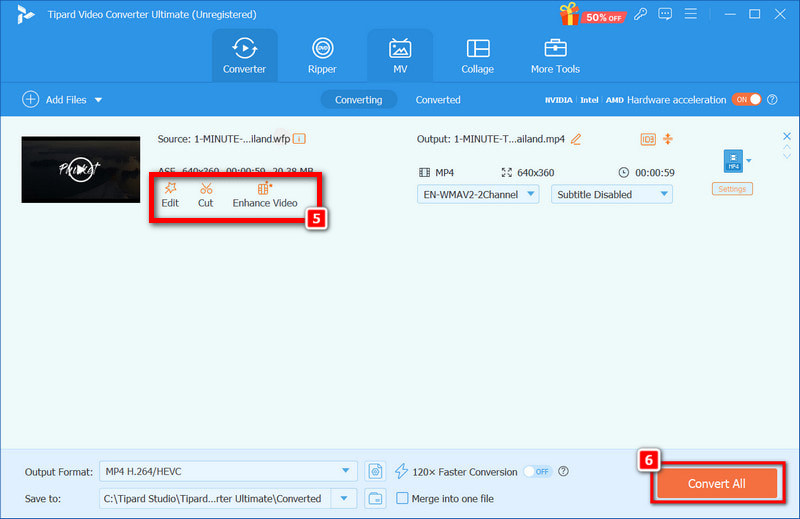800x519 pixels.
Task: Open the Edit tool
Action: click(x=170, y=195)
